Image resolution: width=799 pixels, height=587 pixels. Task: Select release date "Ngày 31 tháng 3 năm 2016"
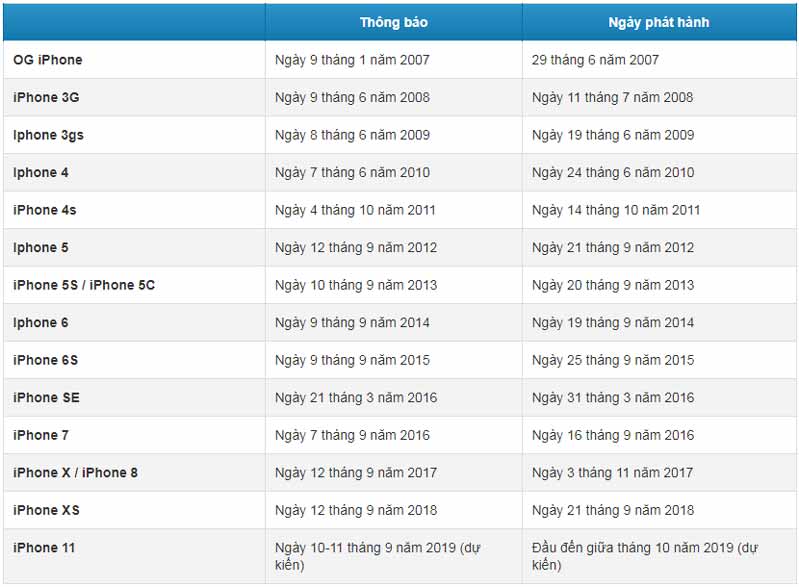point(612,397)
